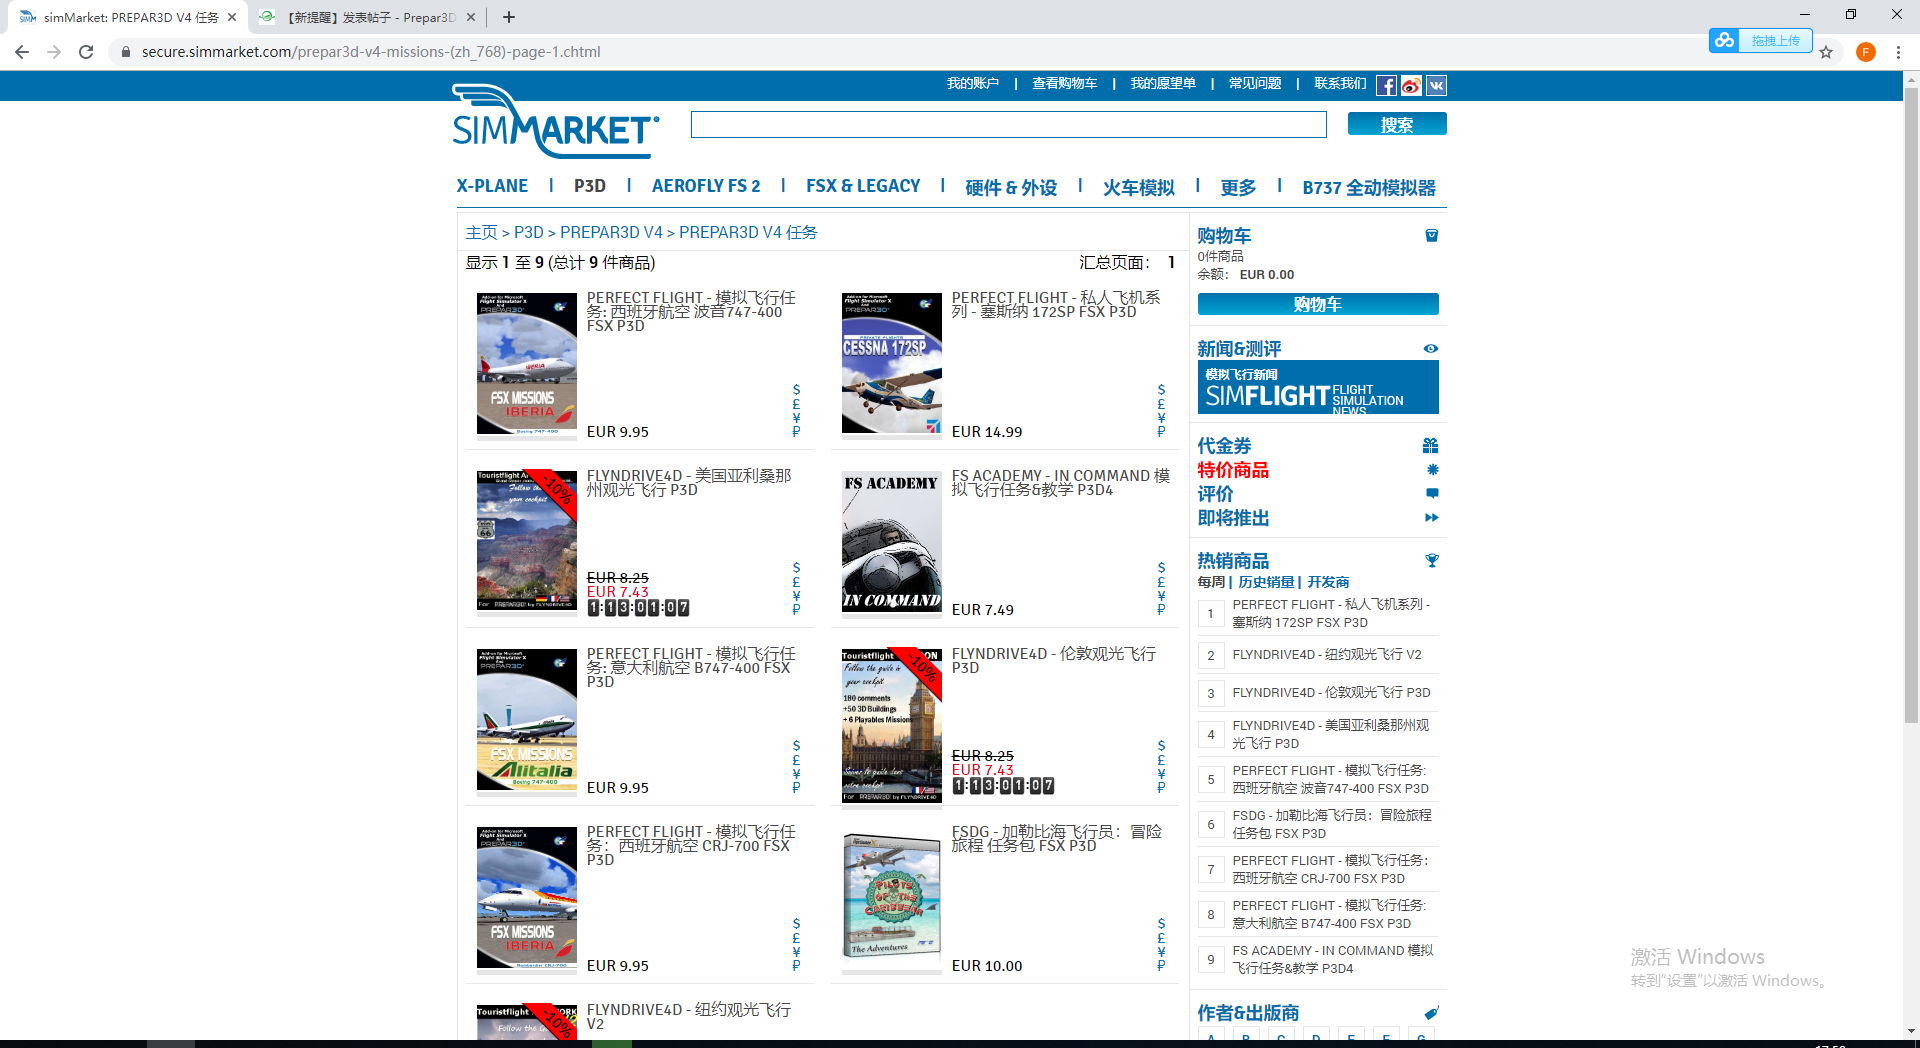1920x1048 pixels.
Task: Click the cloud upload 拖拽上传 extension button
Action: 1760,41
